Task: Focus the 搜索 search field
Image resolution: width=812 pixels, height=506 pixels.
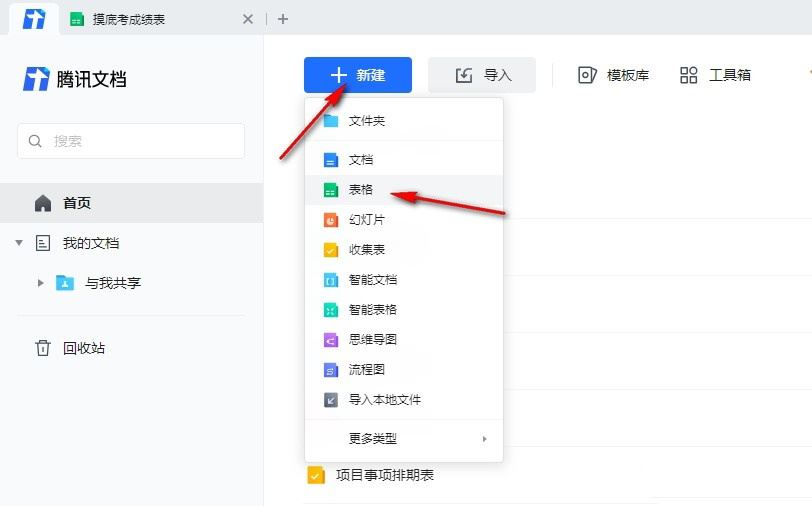Action: (x=131, y=141)
